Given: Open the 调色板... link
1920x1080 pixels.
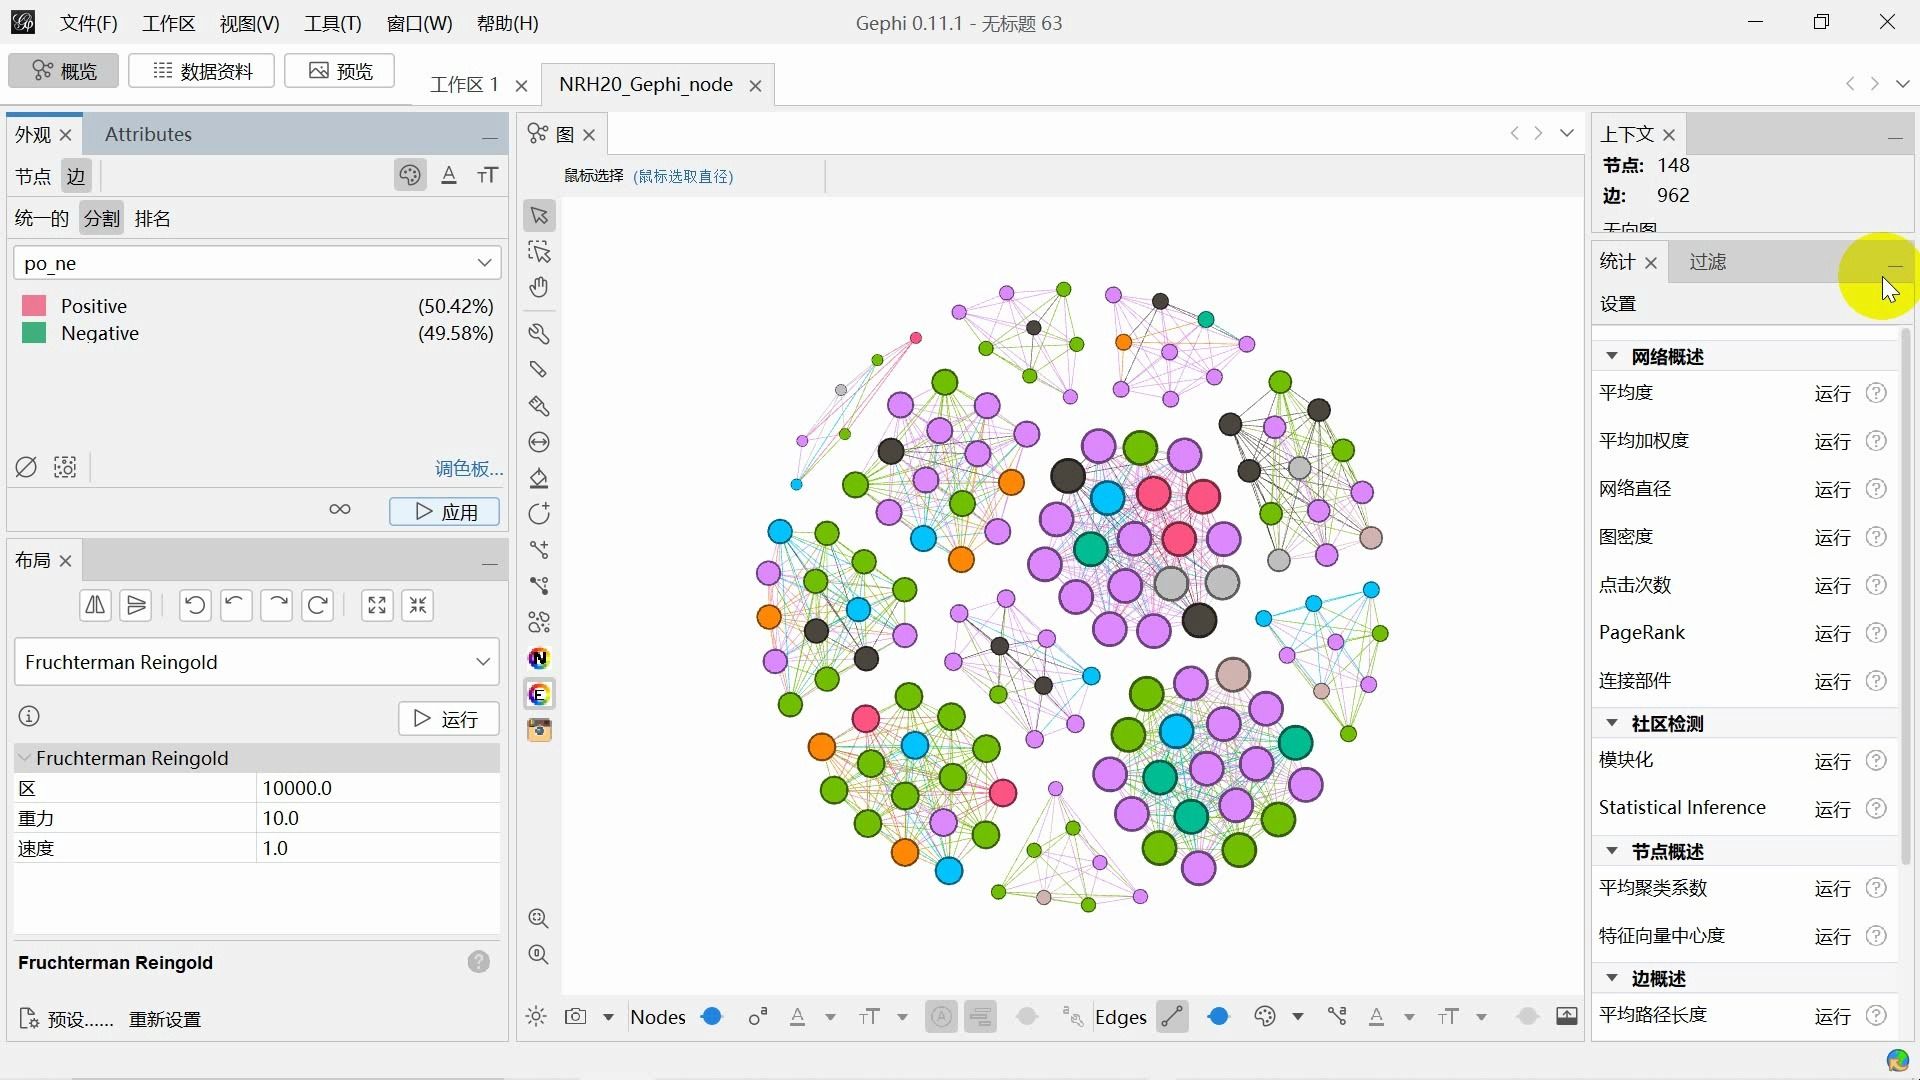Looking at the screenshot, I should pos(468,468).
